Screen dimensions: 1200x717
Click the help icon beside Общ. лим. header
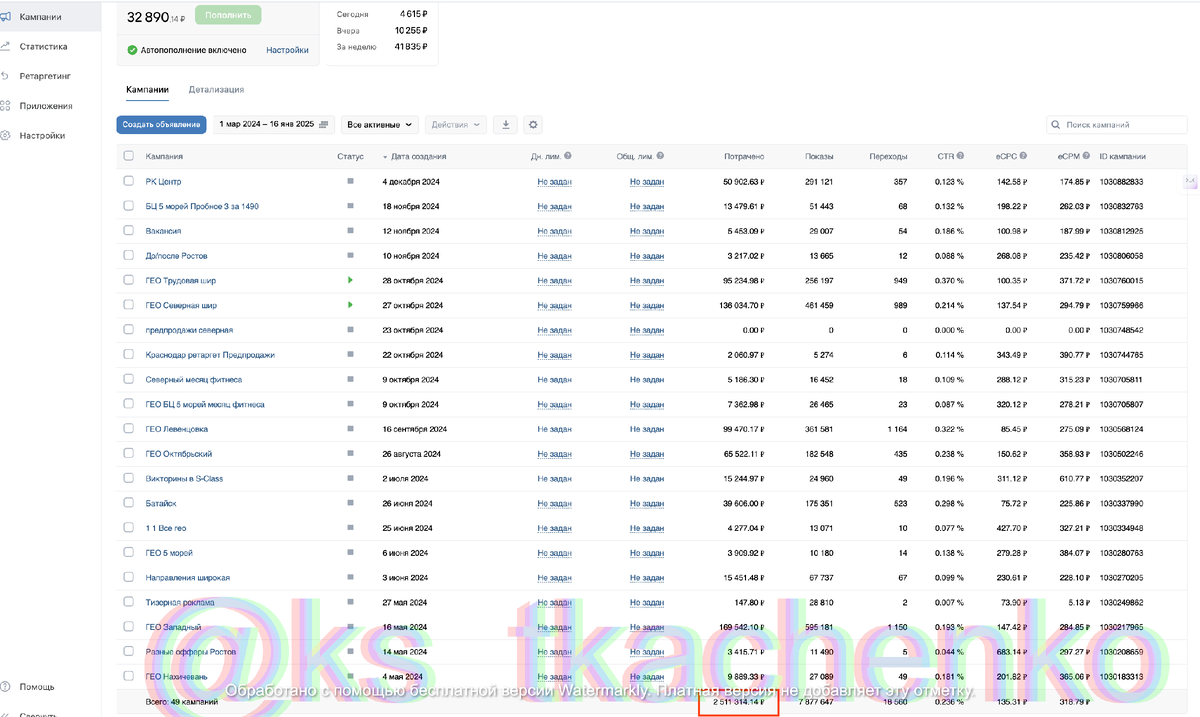(x=660, y=156)
